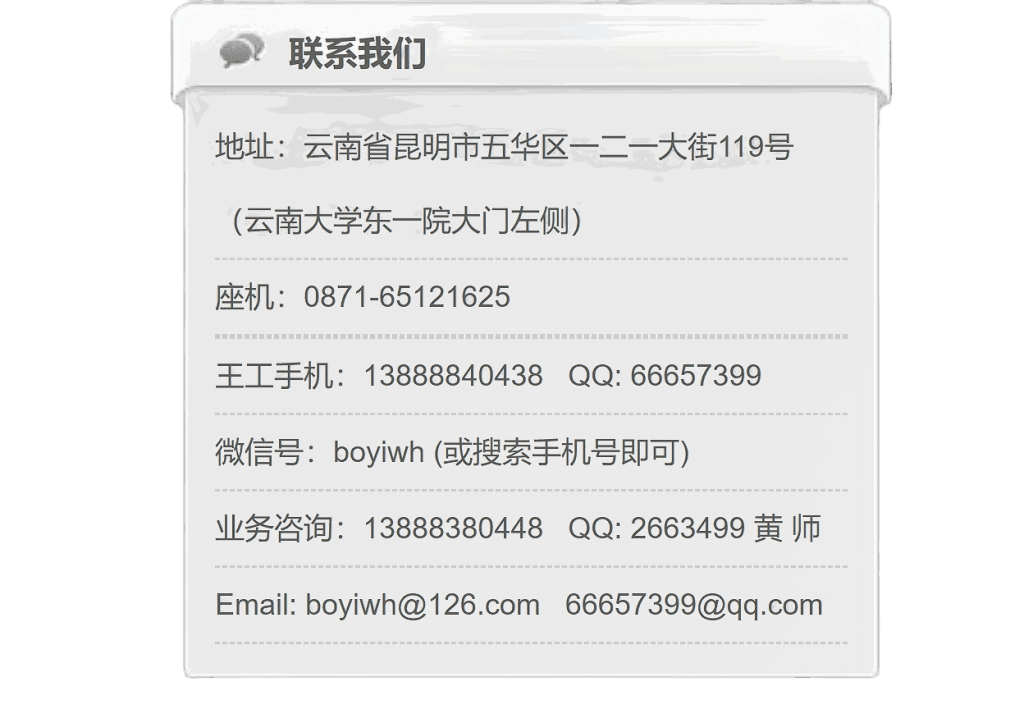This screenshot has height=709, width=1024.
Task: Click the 或搜索手机号即可 hint text
Action: [562, 452]
